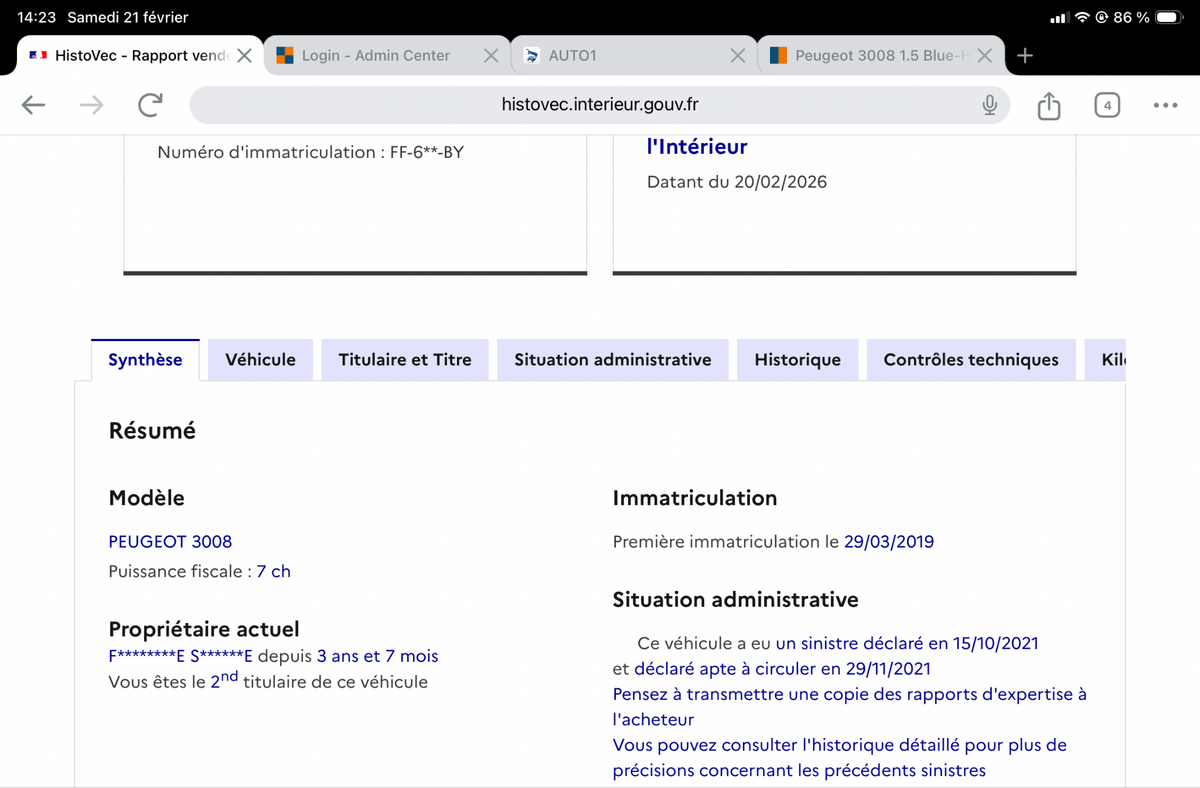Open the Historique tab
The width and height of the screenshot is (1200, 788).
click(x=797, y=360)
